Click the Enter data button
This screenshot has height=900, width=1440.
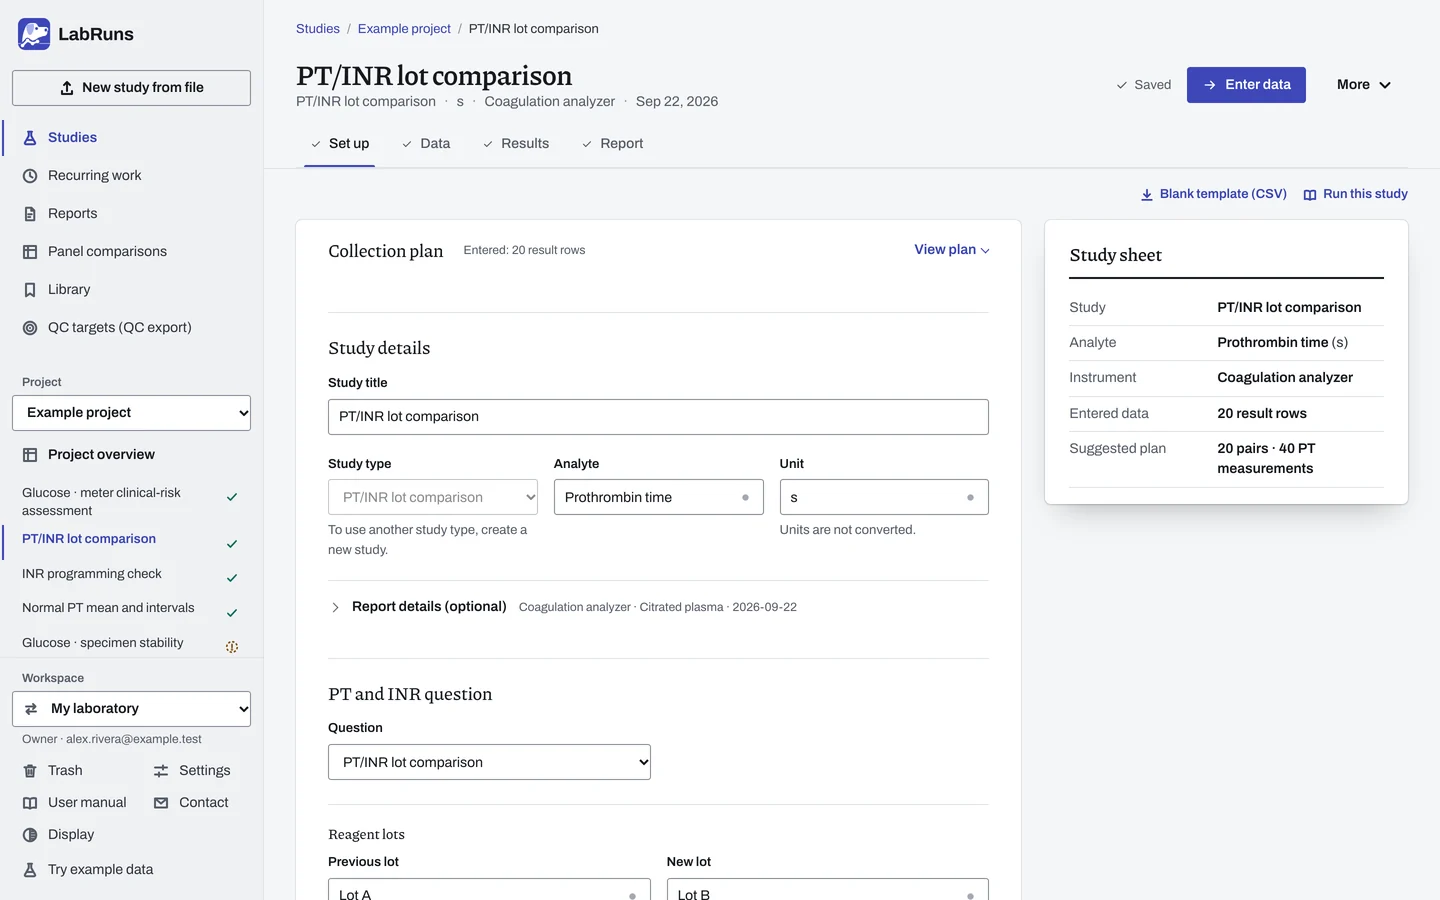coord(1246,85)
